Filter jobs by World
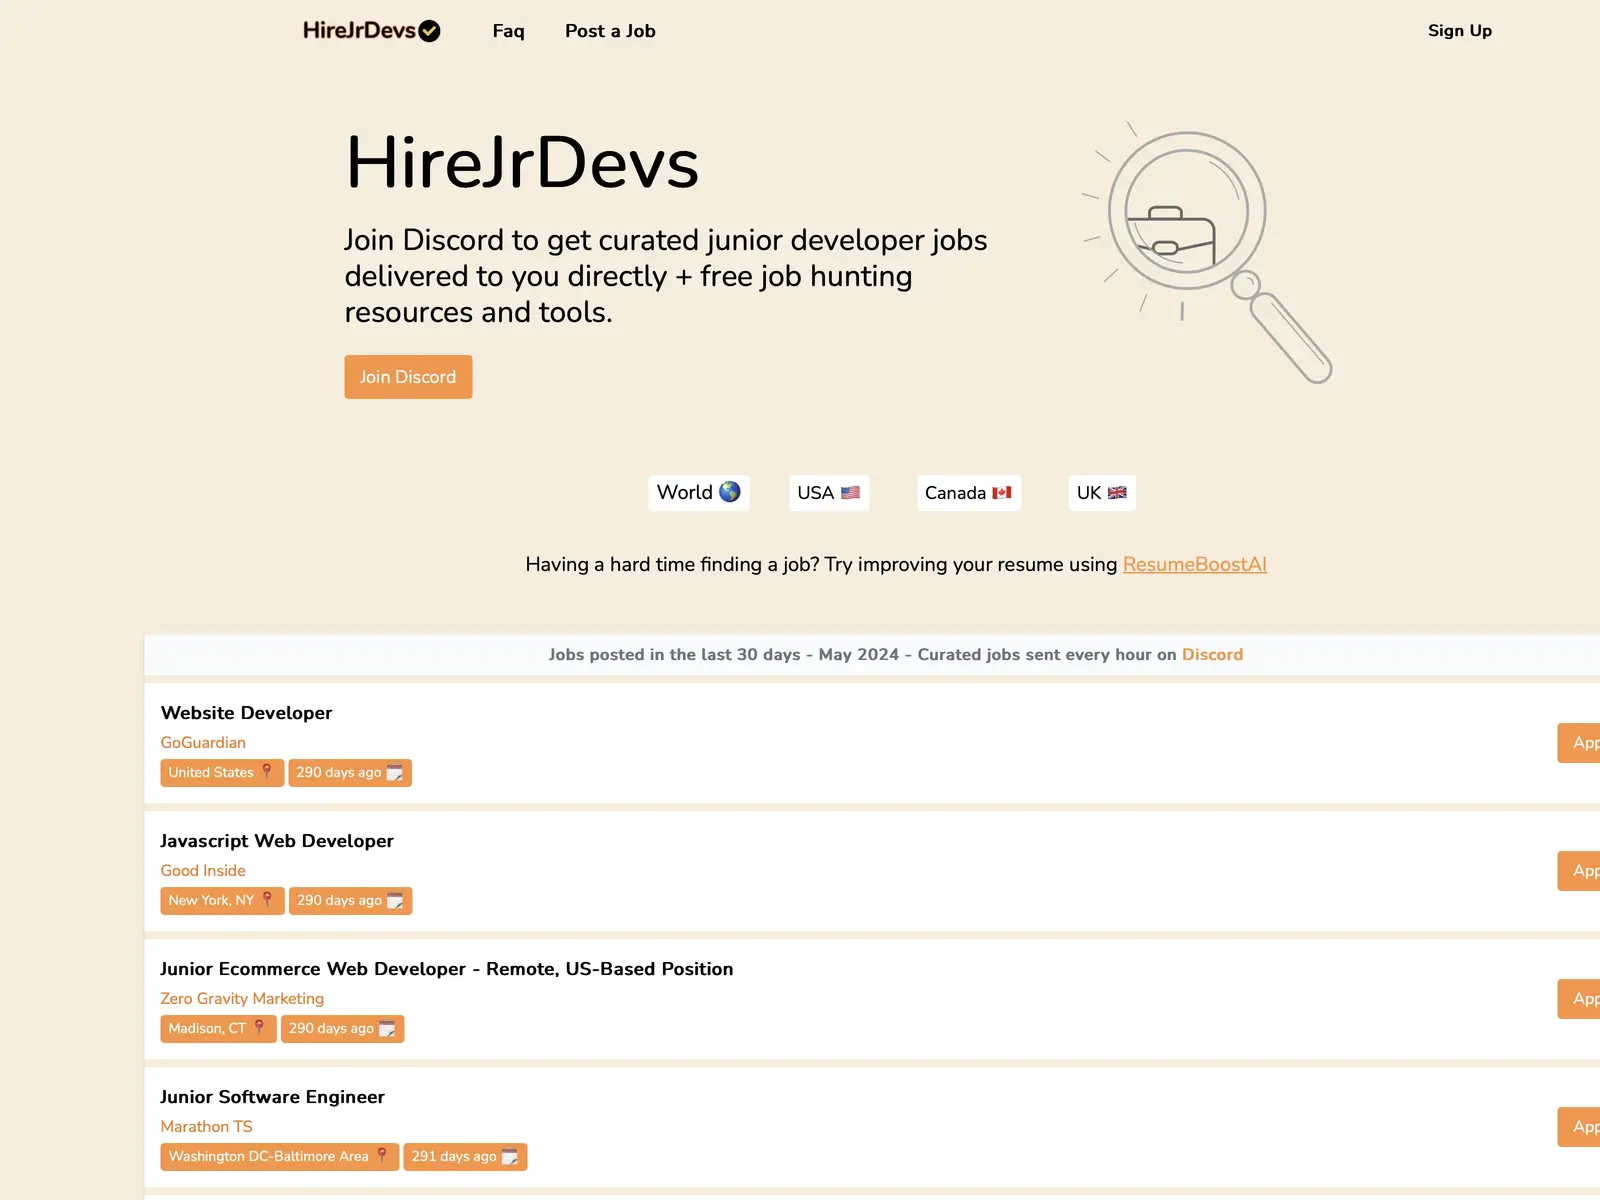The image size is (1600, 1200). click(x=698, y=492)
